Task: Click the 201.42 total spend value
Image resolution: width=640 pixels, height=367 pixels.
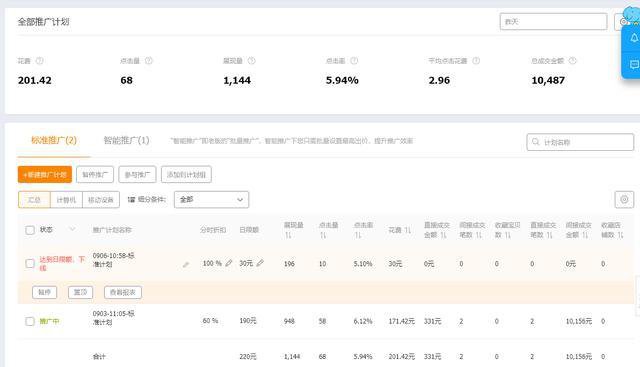Action: point(35,80)
